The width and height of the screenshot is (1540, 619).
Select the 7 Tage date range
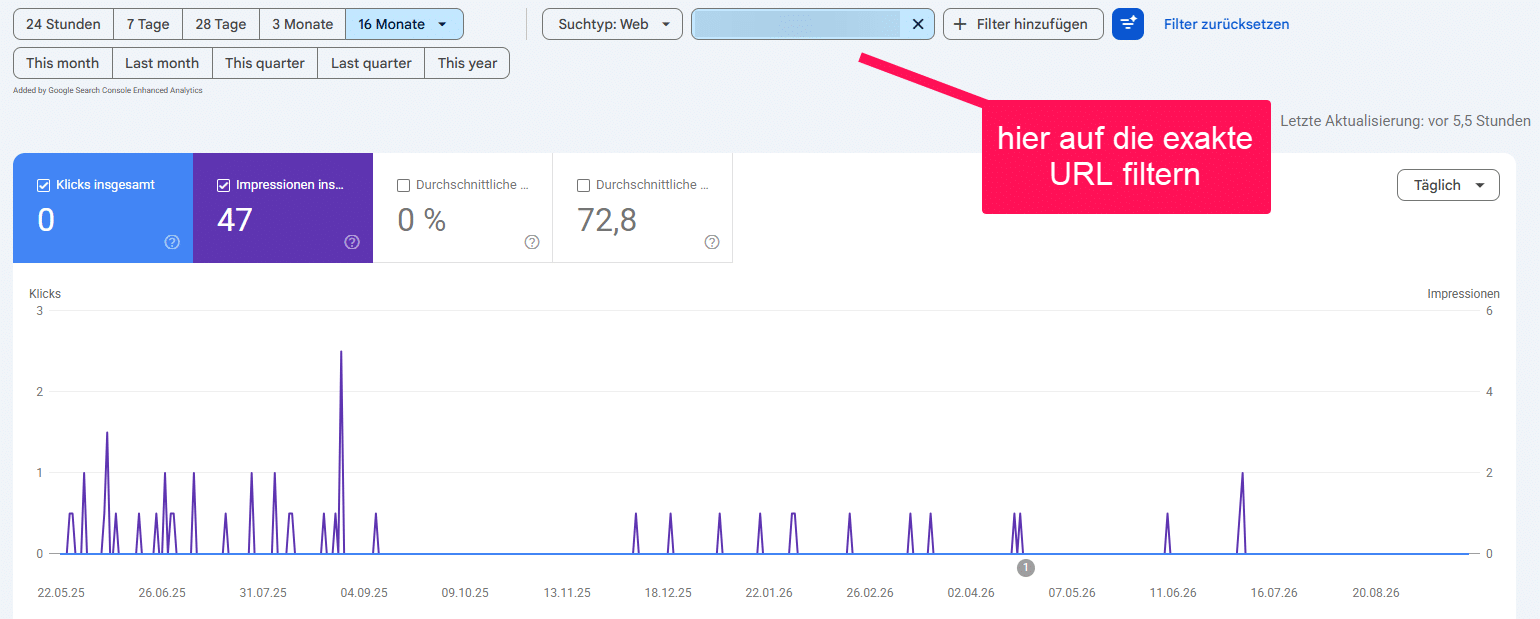[148, 24]
